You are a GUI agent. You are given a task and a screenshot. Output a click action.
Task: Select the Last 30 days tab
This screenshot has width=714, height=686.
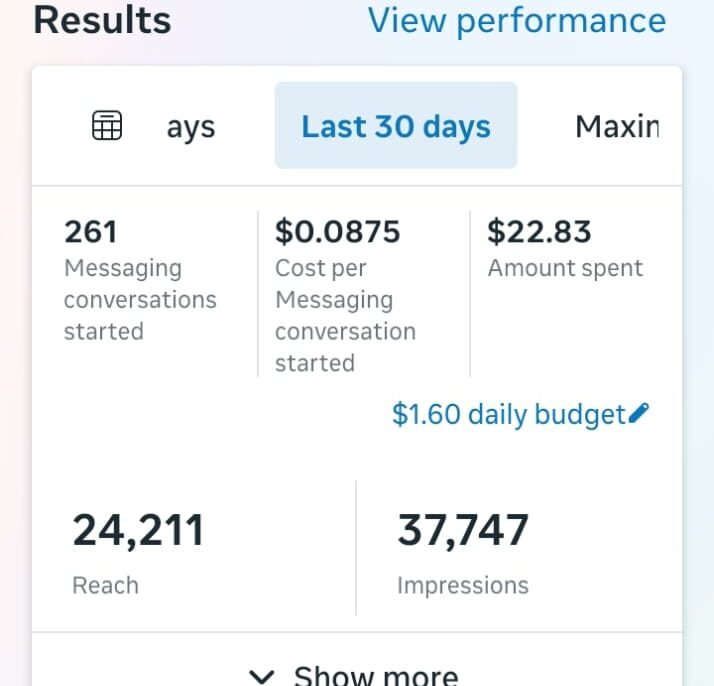tap(396, 127)
